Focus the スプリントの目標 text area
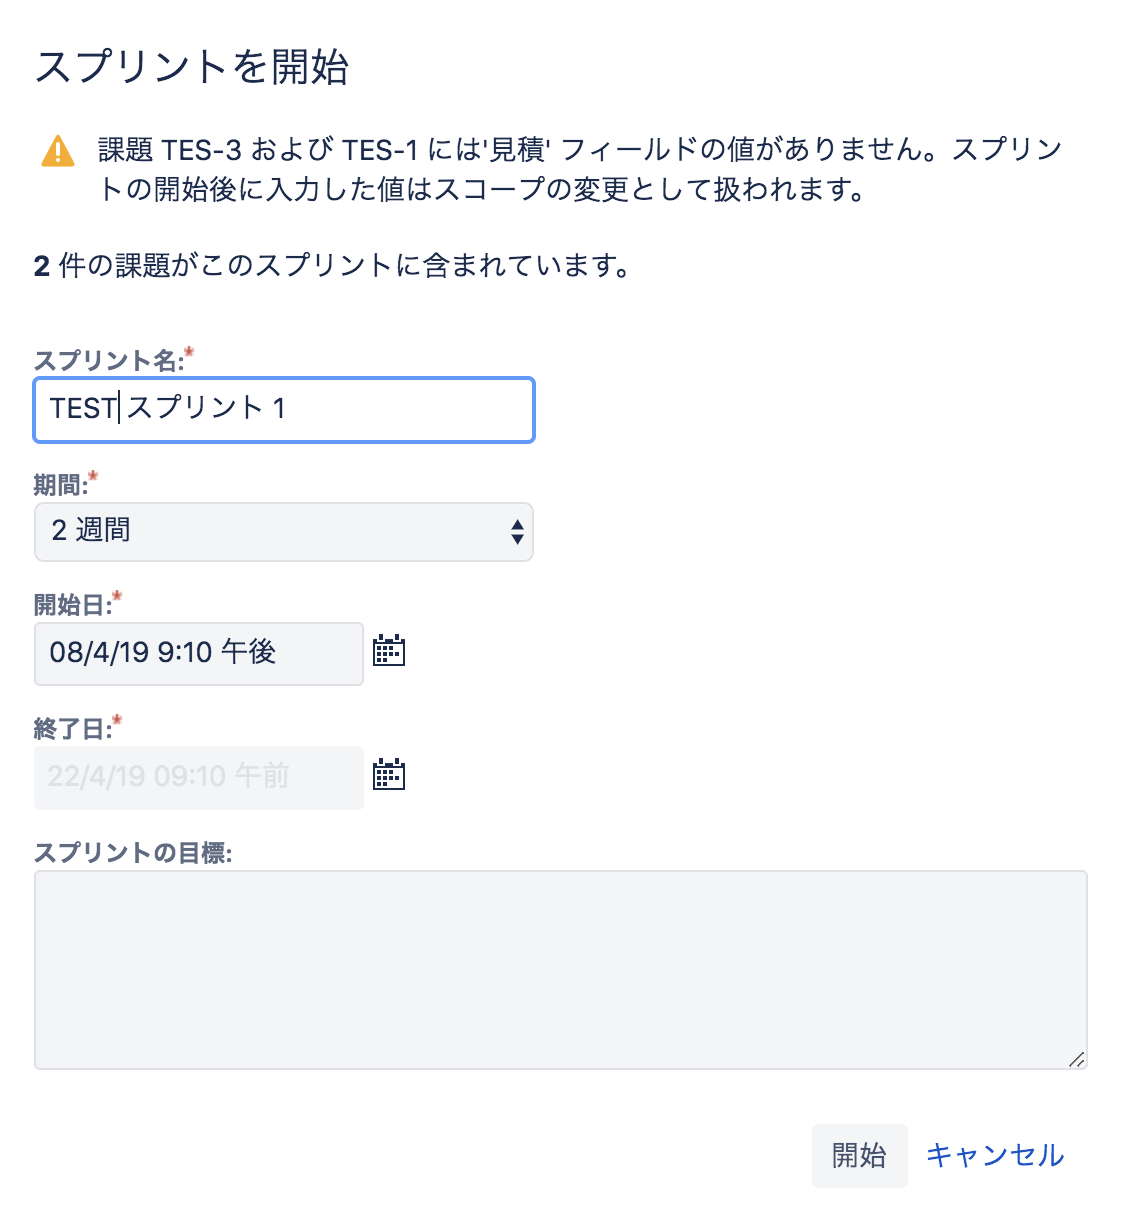The height and width of the screenshot is (1216, 1124). pos(560,969)
